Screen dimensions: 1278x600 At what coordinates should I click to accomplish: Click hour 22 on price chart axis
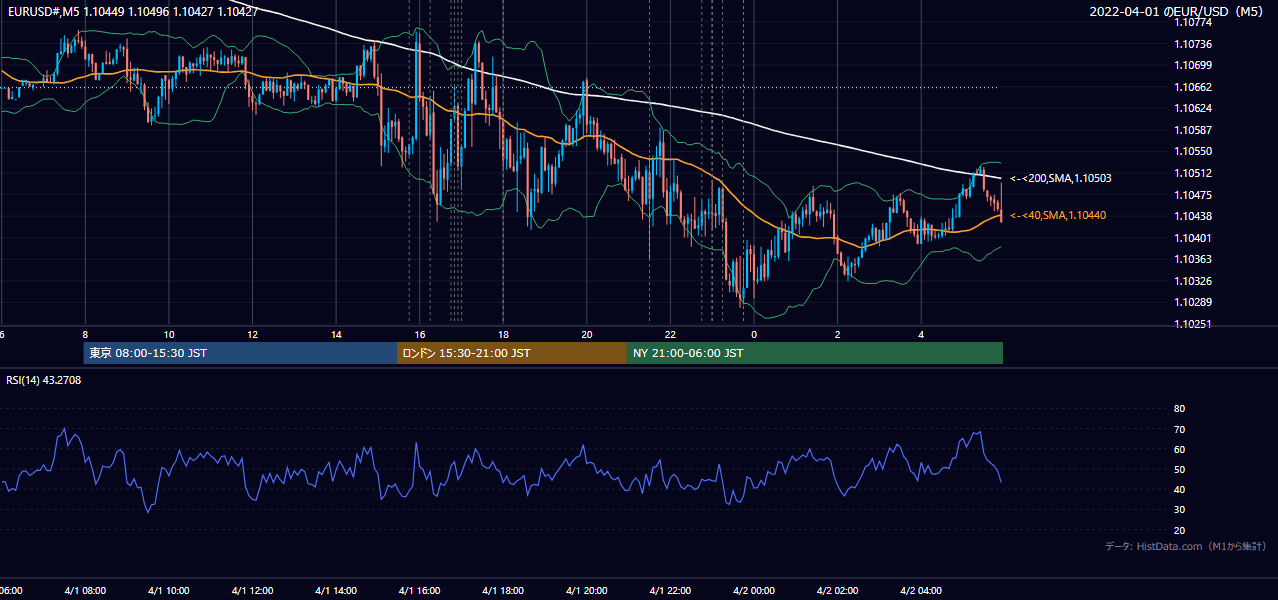click(x=670, y=334)
